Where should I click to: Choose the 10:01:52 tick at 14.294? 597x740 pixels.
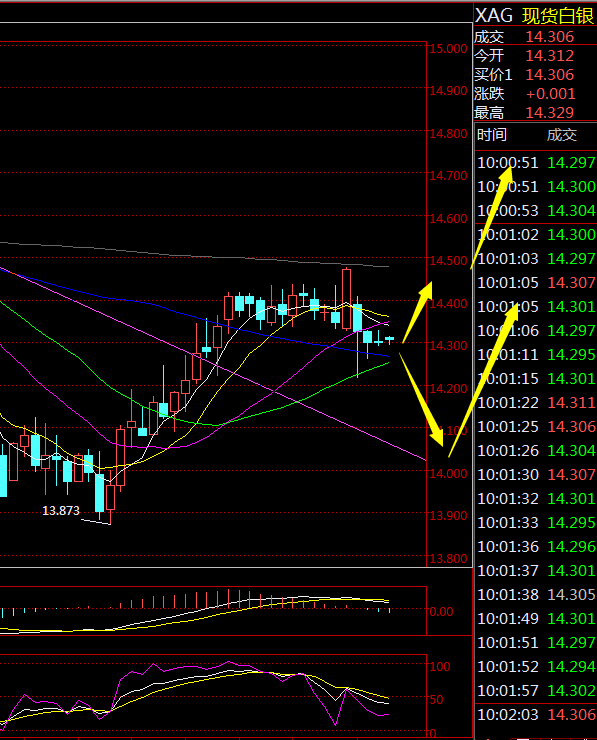(536, 667)
